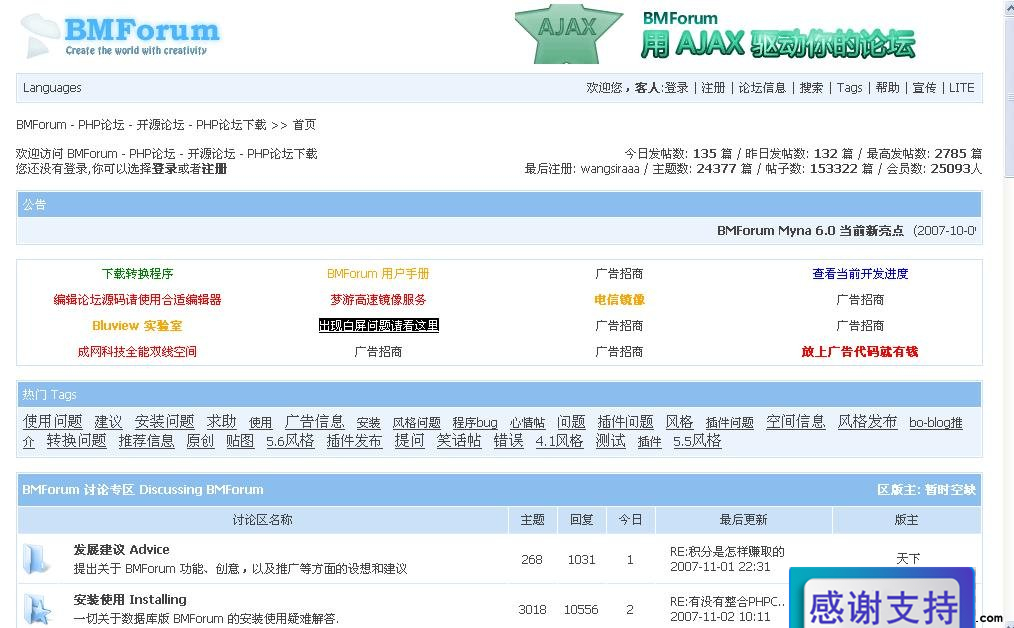Select the 空间信息 tag

[796, 422]
